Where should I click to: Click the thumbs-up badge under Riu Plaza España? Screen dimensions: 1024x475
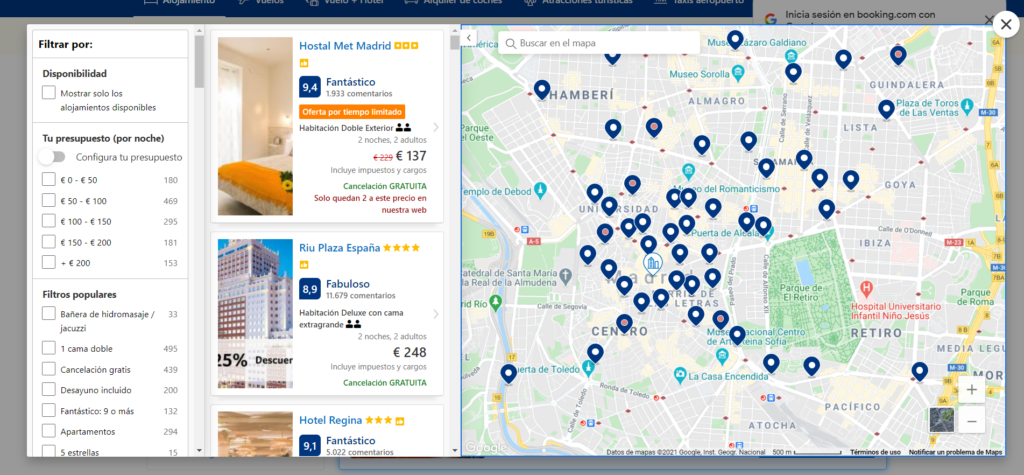coord(304,265)
